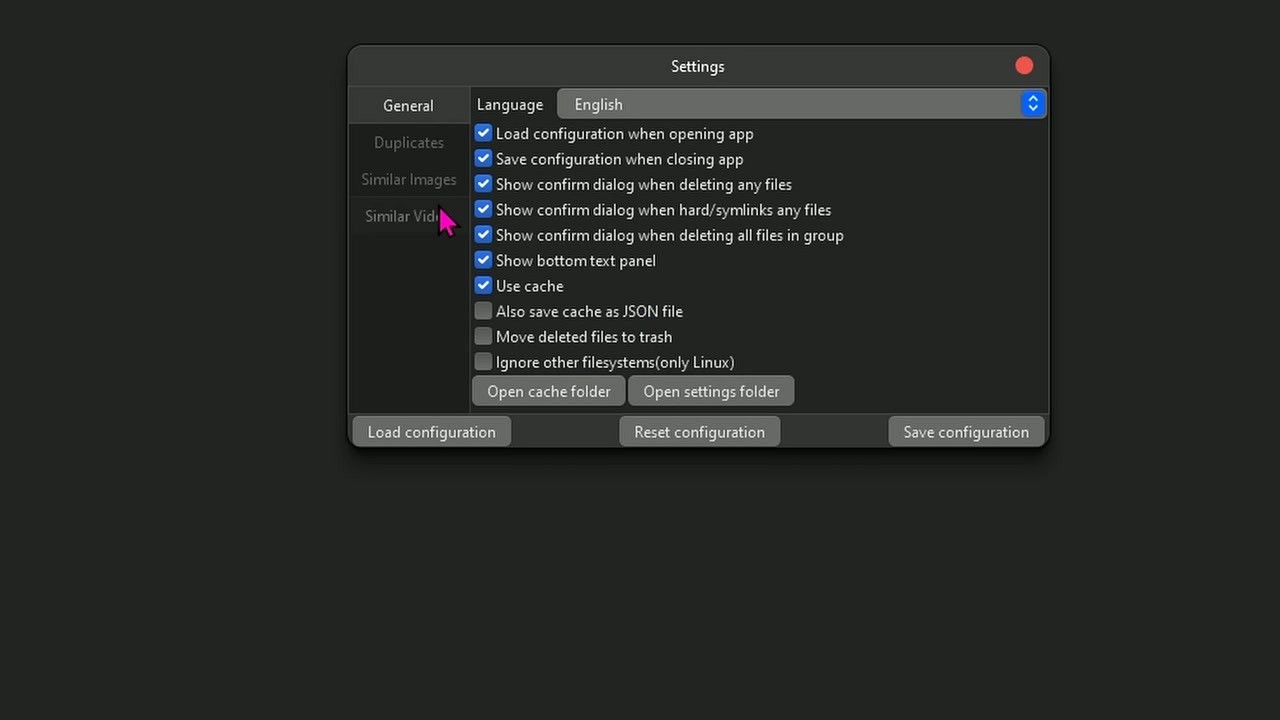
Task: Switch to the General settings tab
Action: tap(408, 105)
